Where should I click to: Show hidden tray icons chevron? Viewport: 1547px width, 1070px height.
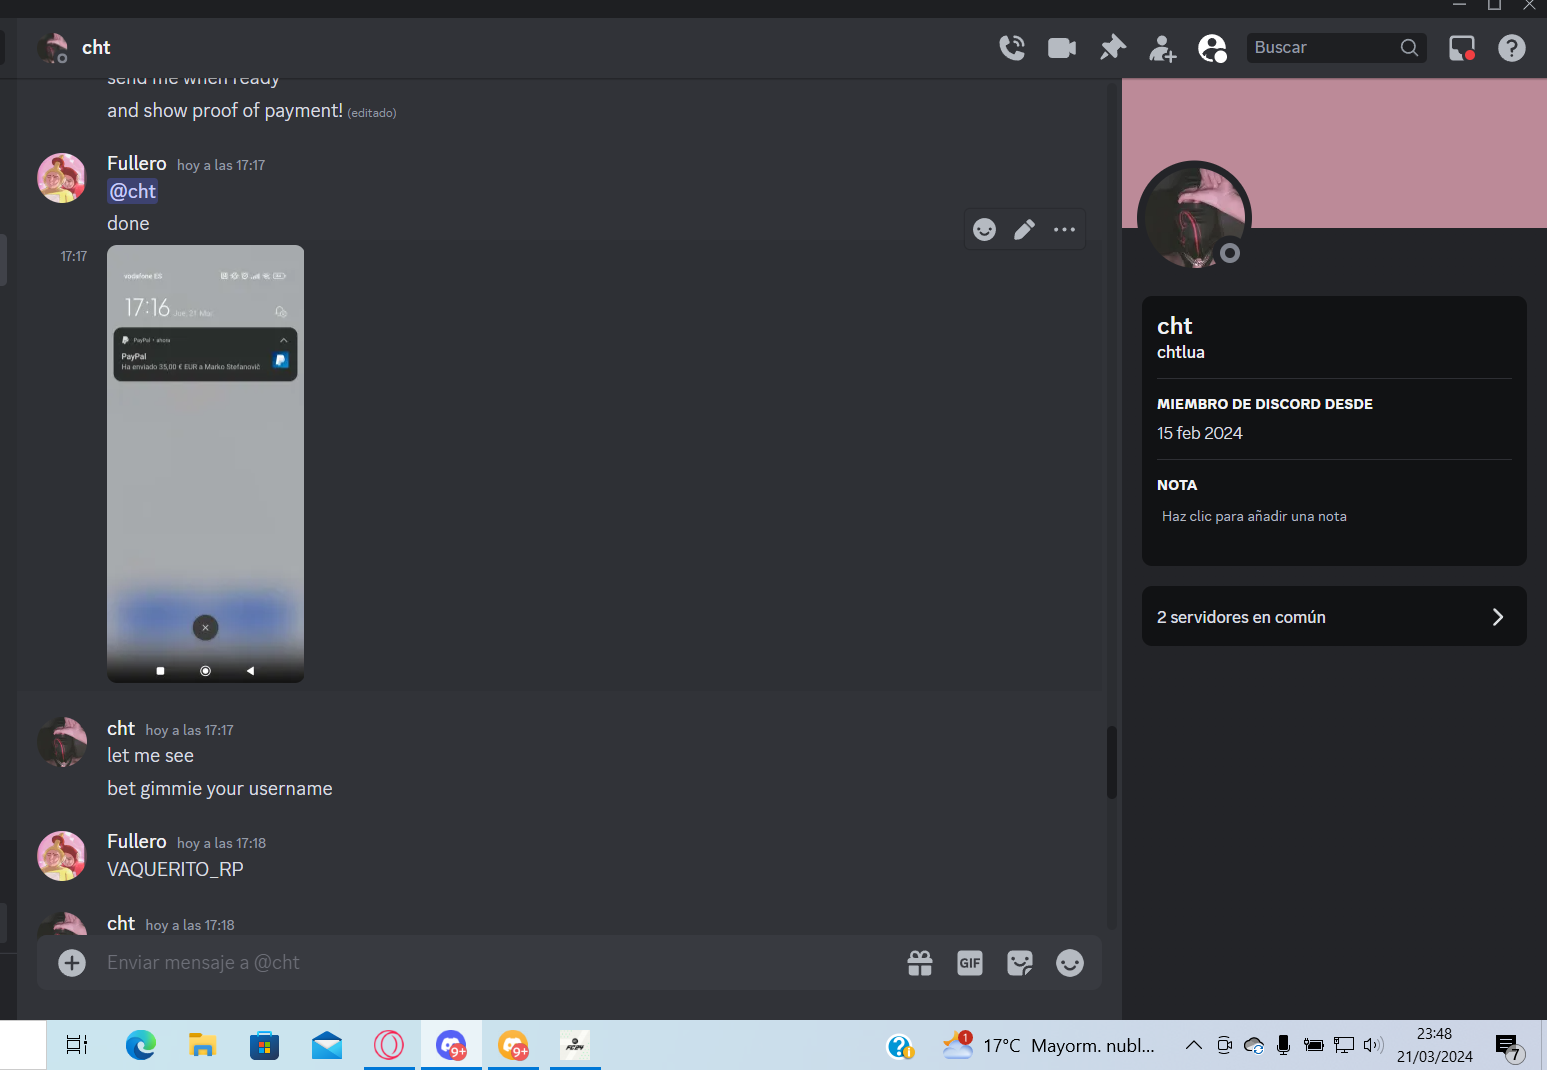[1193, 1045]
